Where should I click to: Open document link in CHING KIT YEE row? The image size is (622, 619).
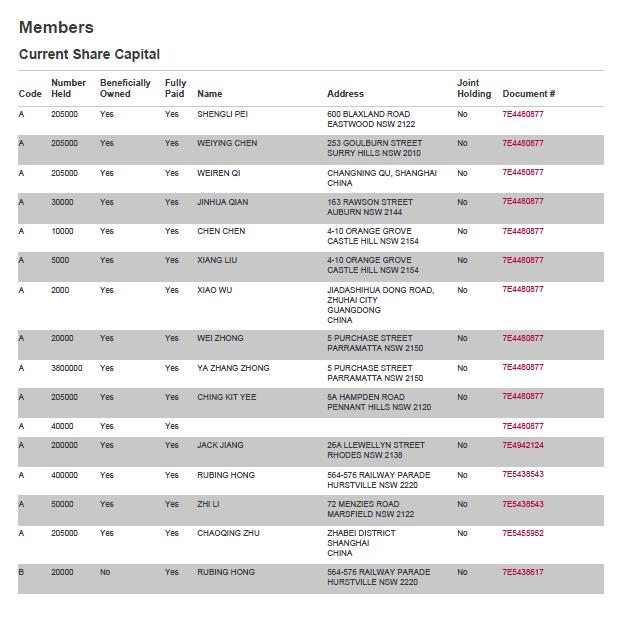tap(522, 397)
